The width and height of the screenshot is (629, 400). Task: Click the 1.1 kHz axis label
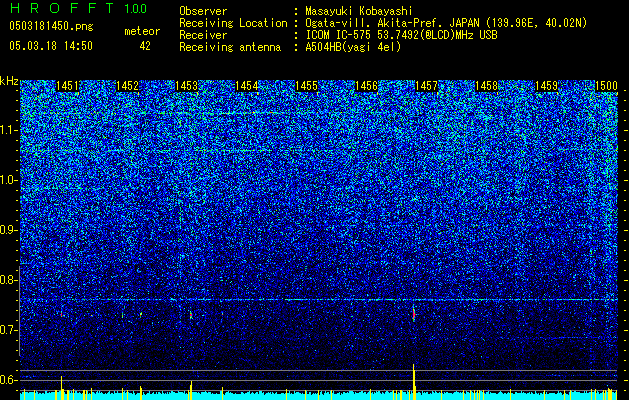[9, 130]
